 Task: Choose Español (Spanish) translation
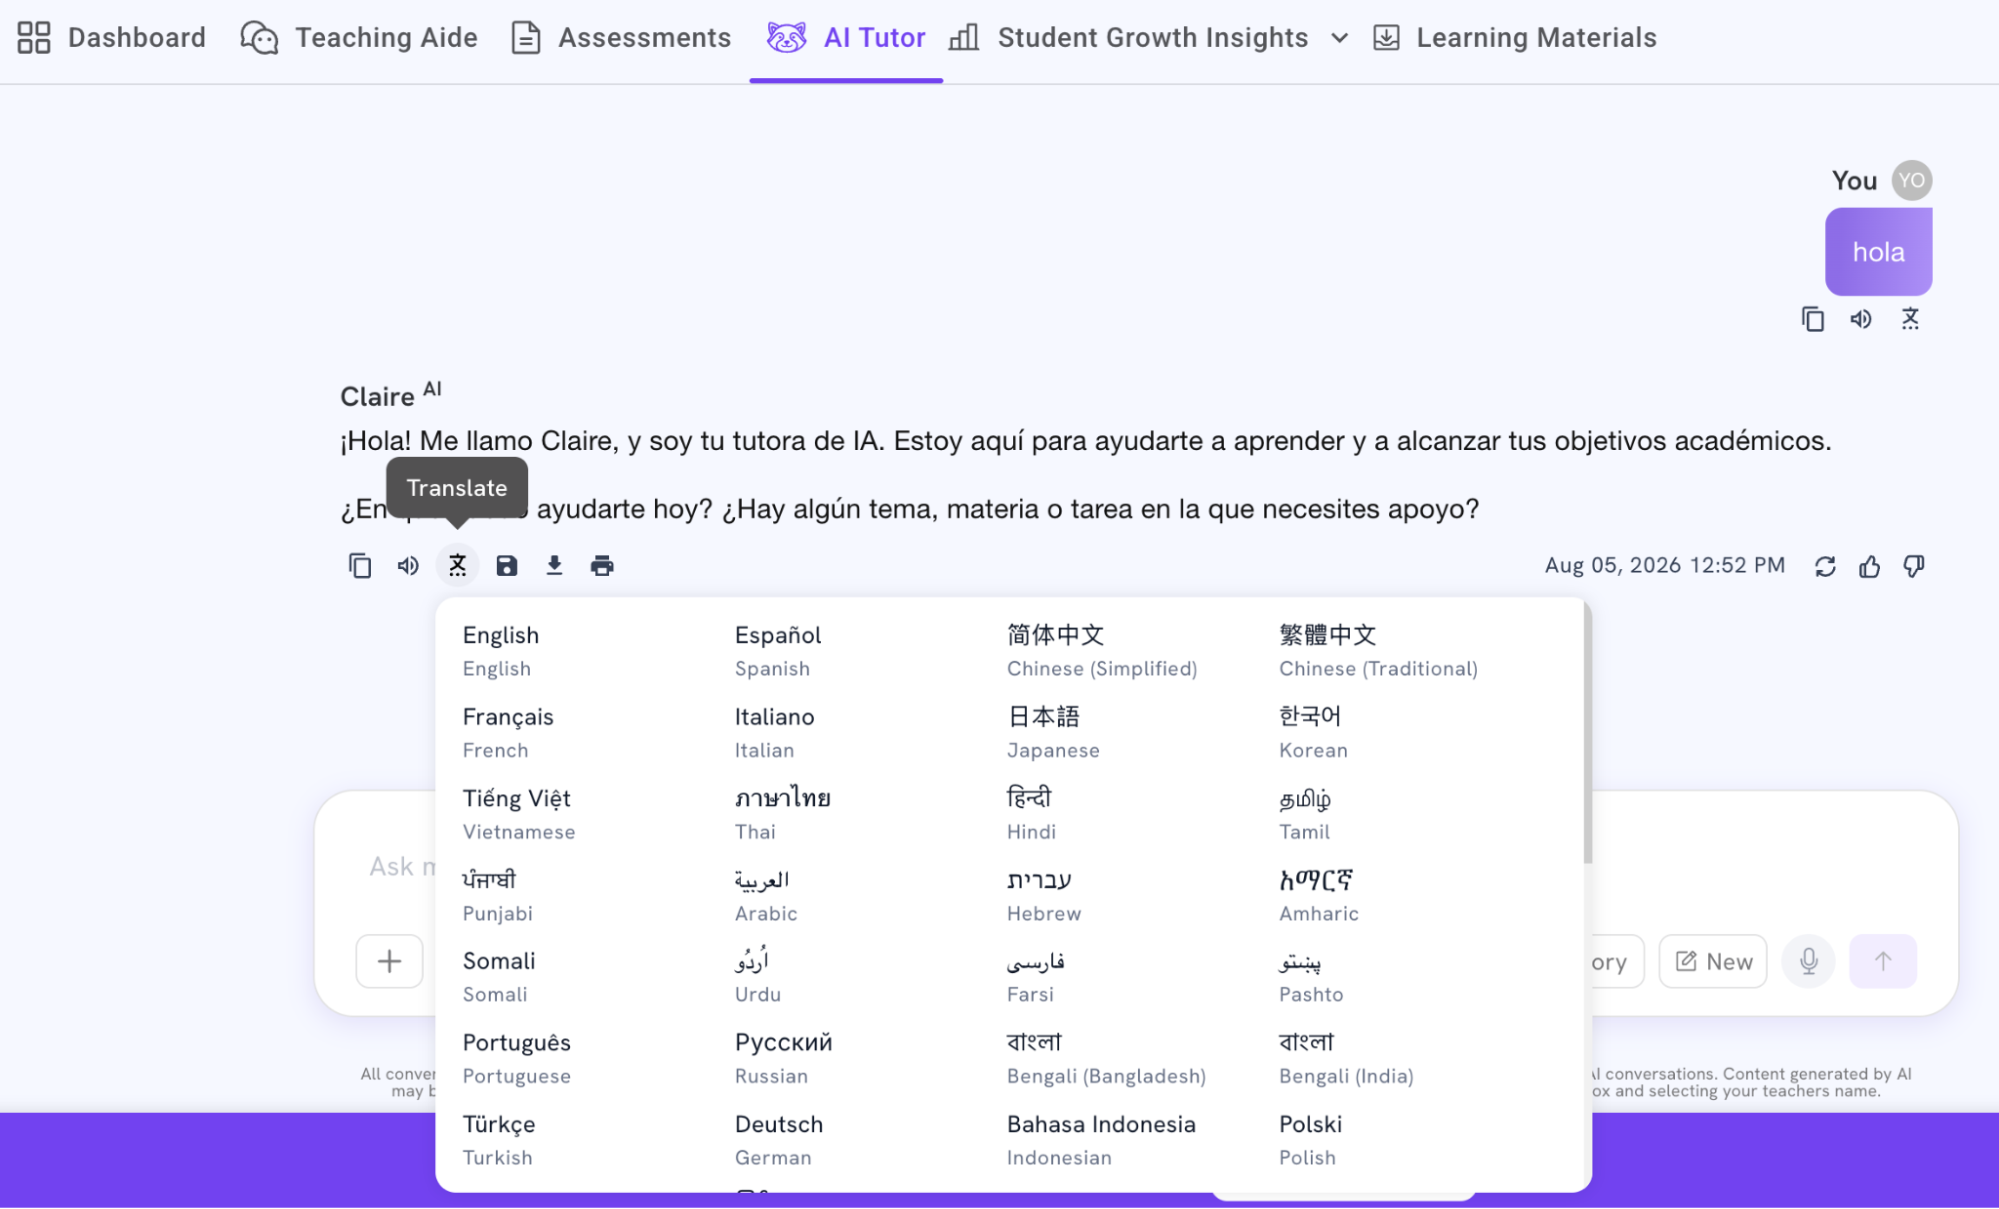tap(778, 651)
